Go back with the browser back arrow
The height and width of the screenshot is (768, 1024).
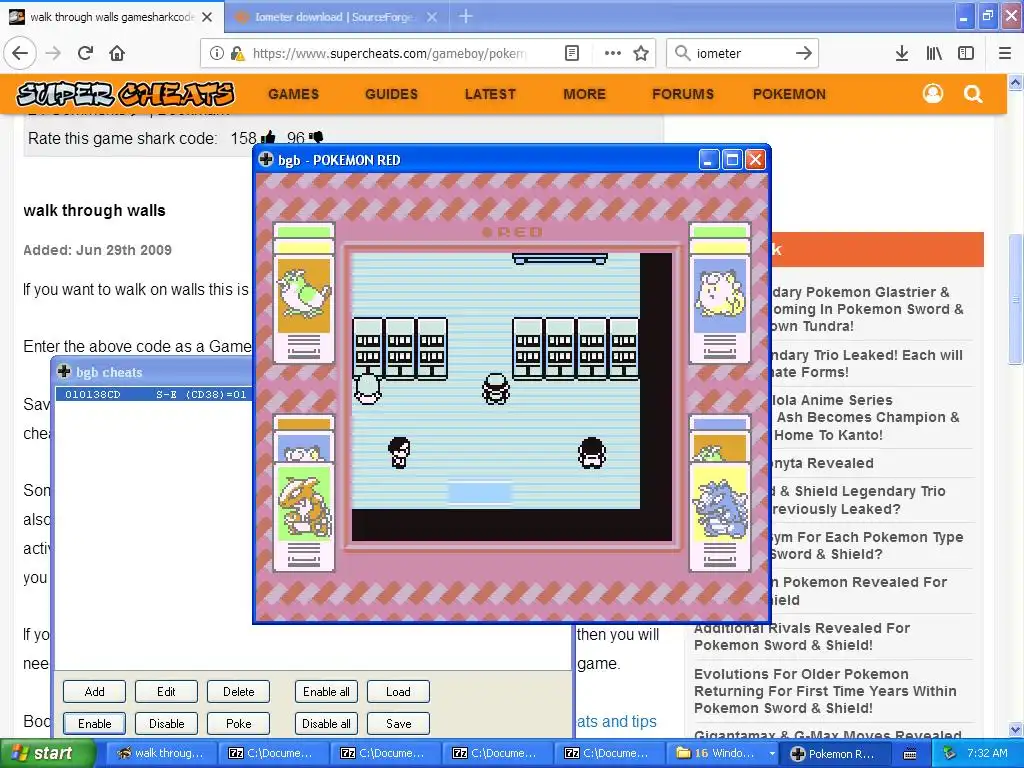[20, 53]
